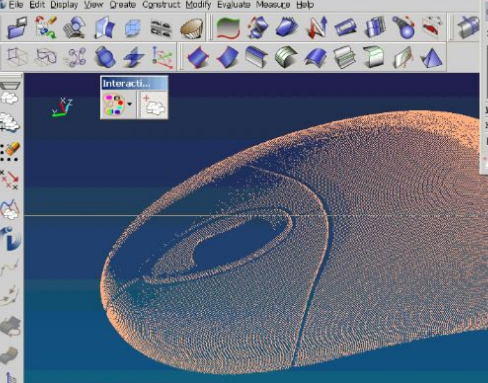488x383 pixels.
Task: Click the greyed curved surface icon
Action: 9,355
